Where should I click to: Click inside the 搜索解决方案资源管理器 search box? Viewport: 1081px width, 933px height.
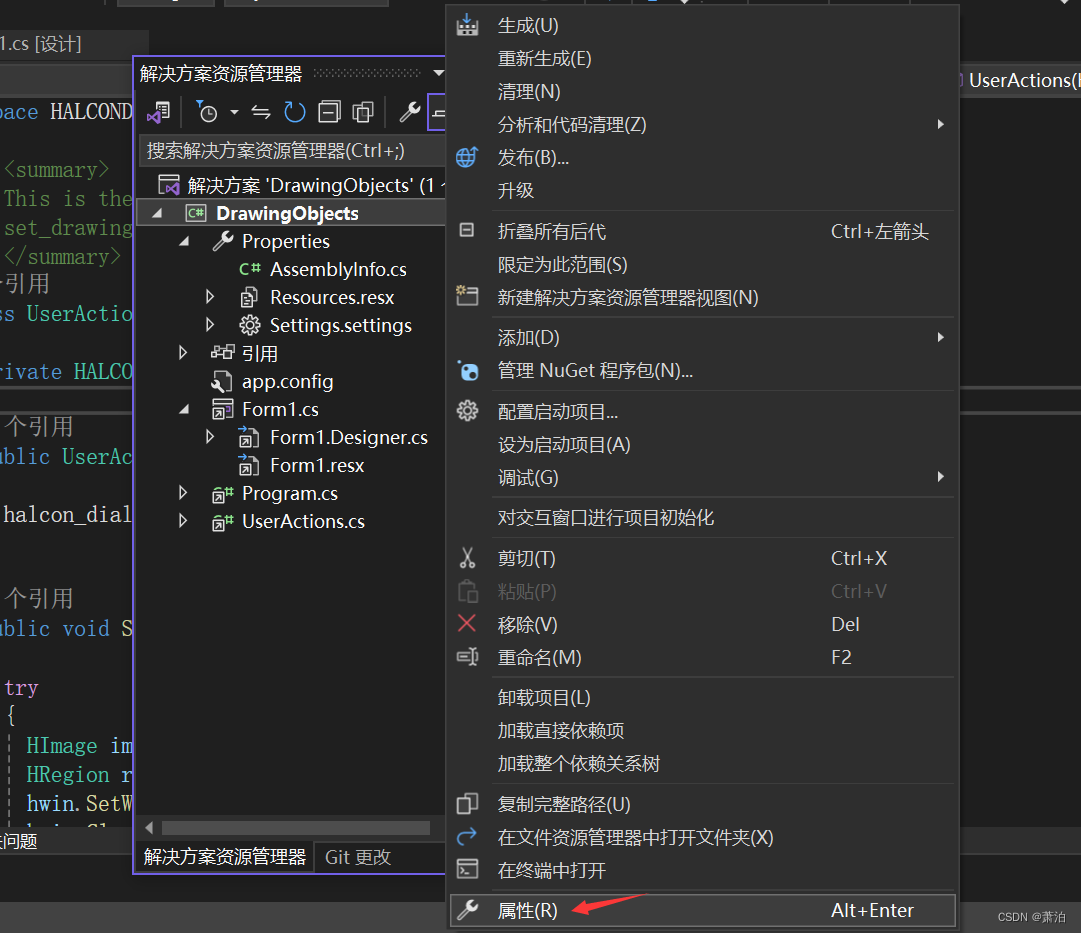[x=290, y=148]
